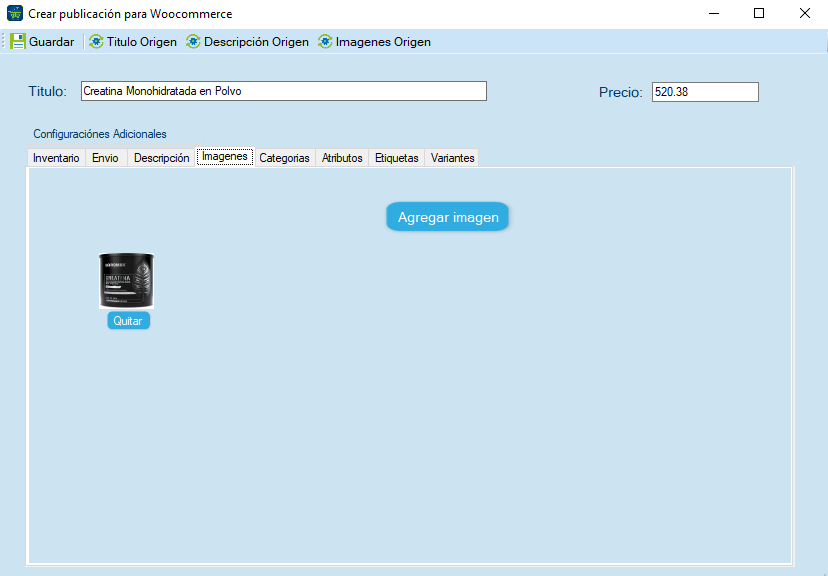
Task: Load images via Imagenes Origen label
Action: pos(383,42)
